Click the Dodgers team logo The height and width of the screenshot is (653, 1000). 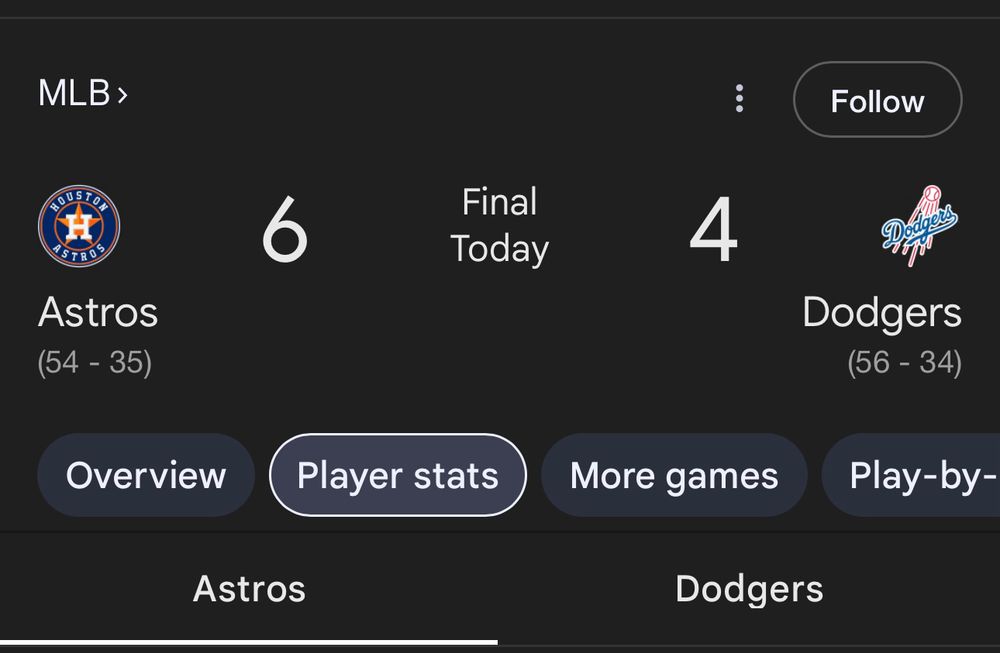click(920, 226)
